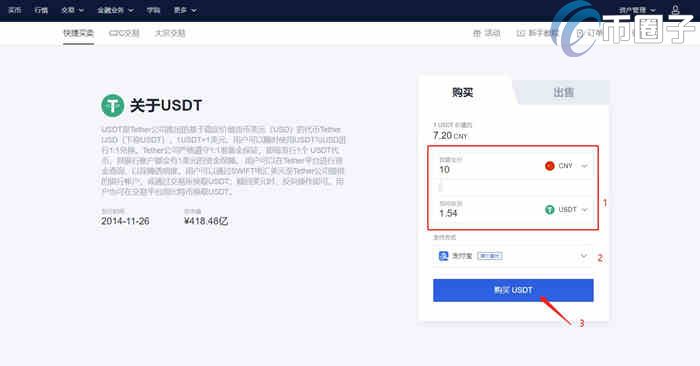This screenshot has height=366, width=700.
Task: Click the 购买 USDT button
Action: coord(513,290)
